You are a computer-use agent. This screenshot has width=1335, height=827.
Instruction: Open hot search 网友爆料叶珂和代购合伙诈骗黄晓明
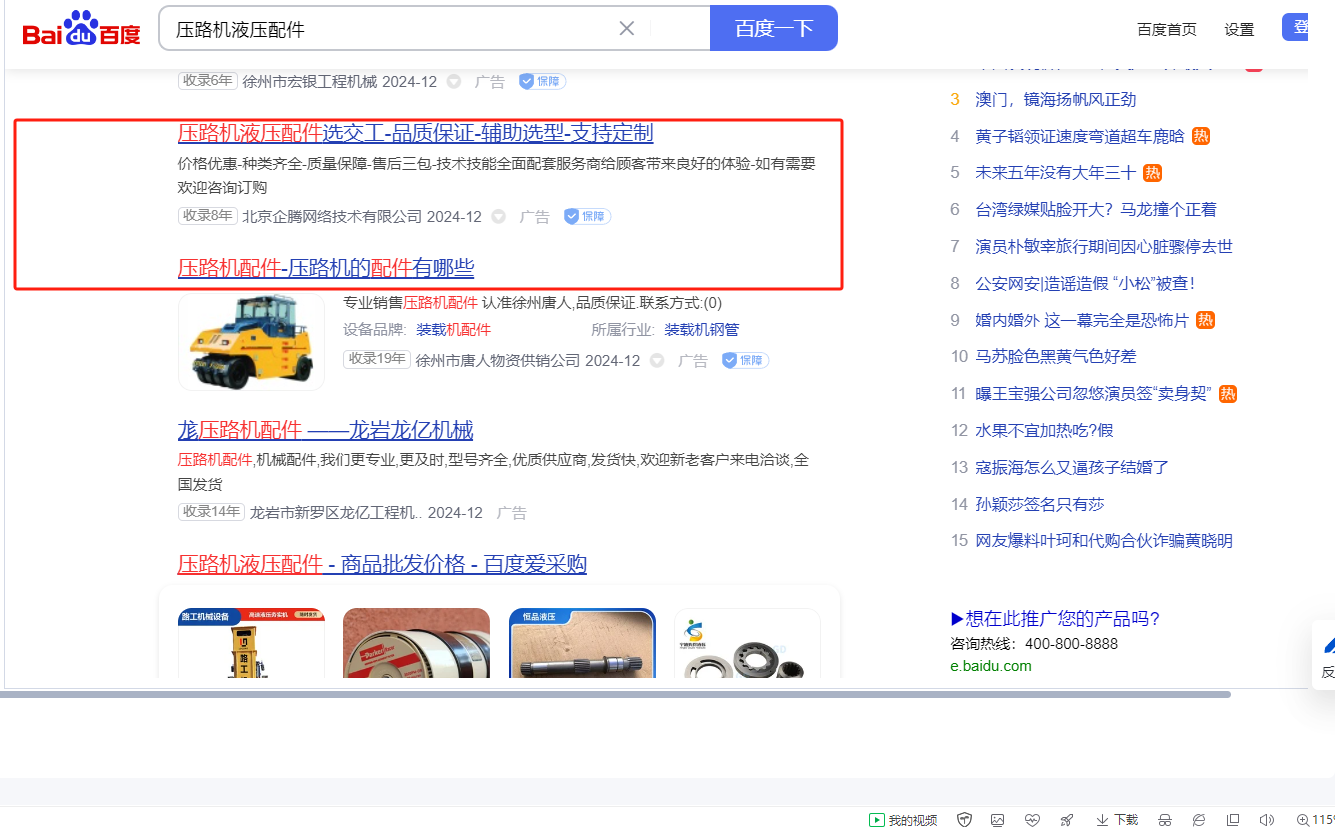coord(1104,541)
